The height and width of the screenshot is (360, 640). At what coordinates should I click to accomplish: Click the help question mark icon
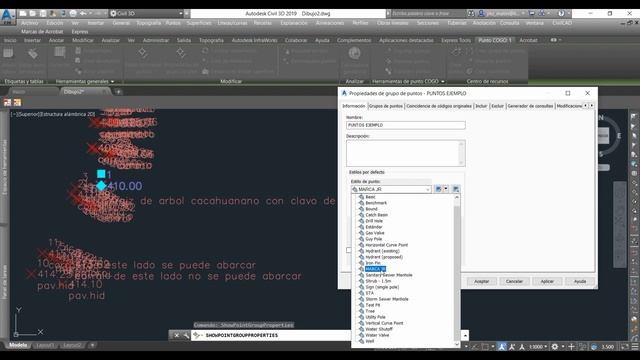coord(561,13)
